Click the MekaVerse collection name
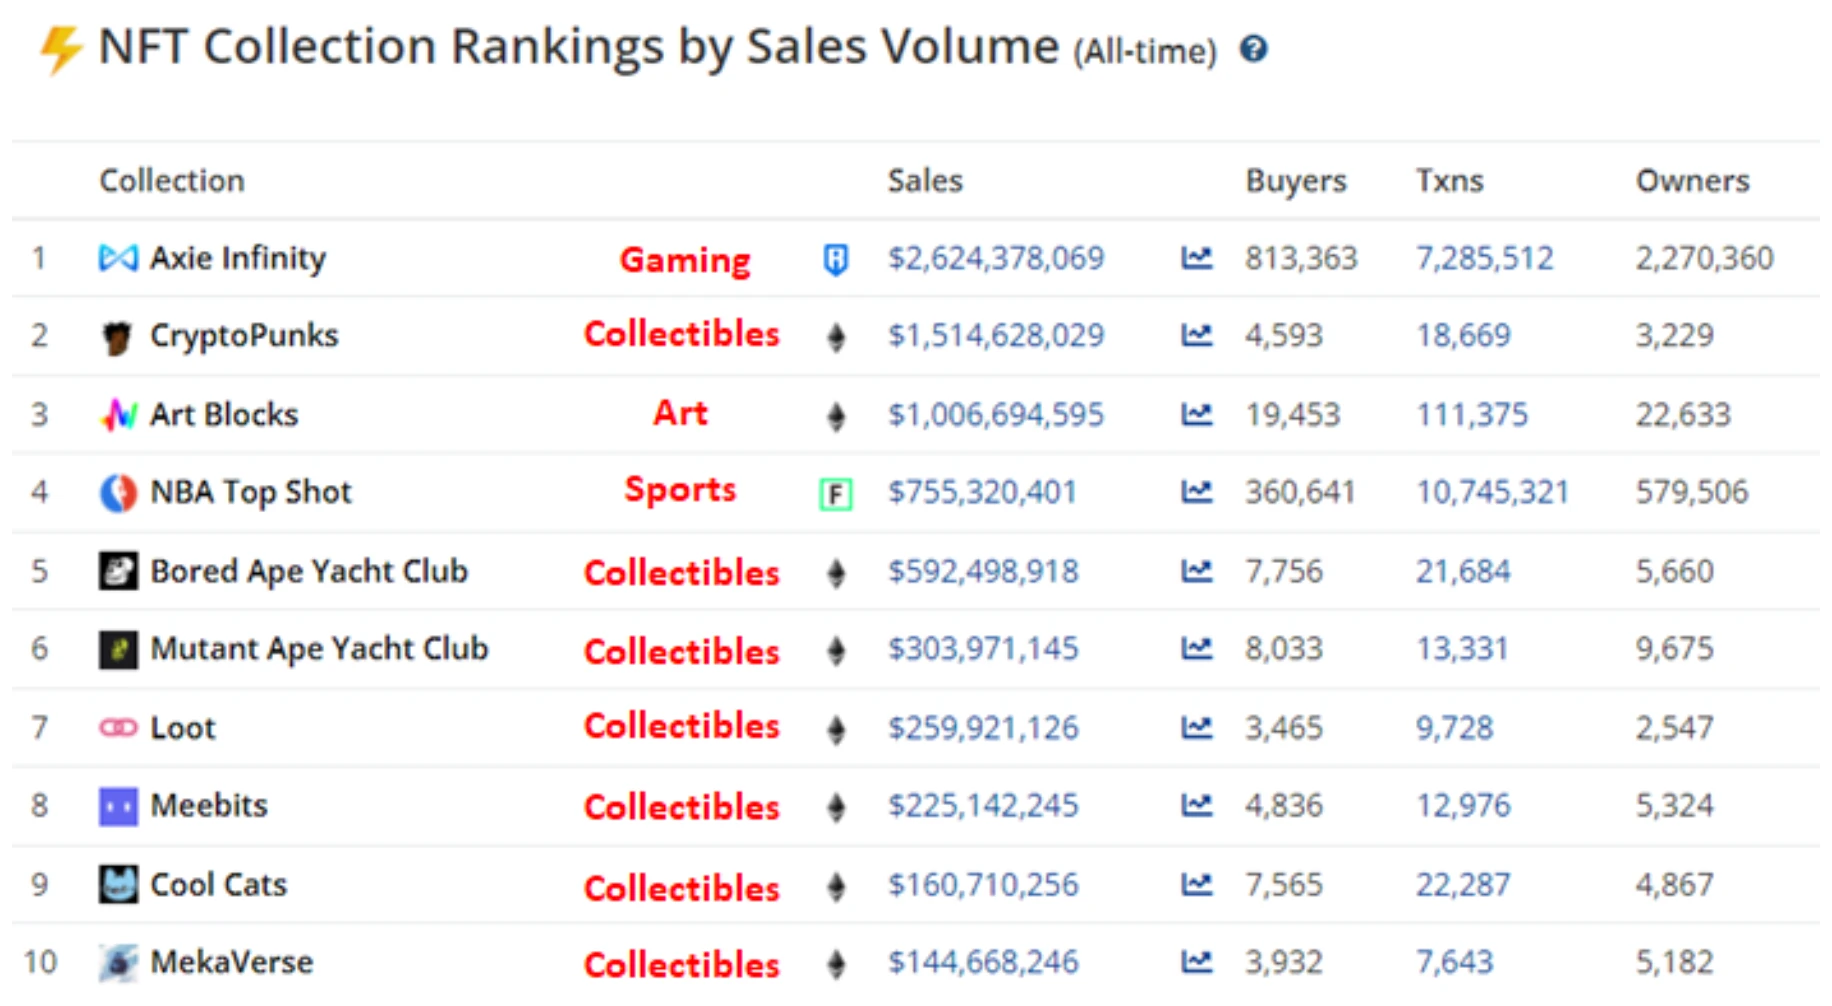Screen dimensions: 1832x1006 click(231, 962)
